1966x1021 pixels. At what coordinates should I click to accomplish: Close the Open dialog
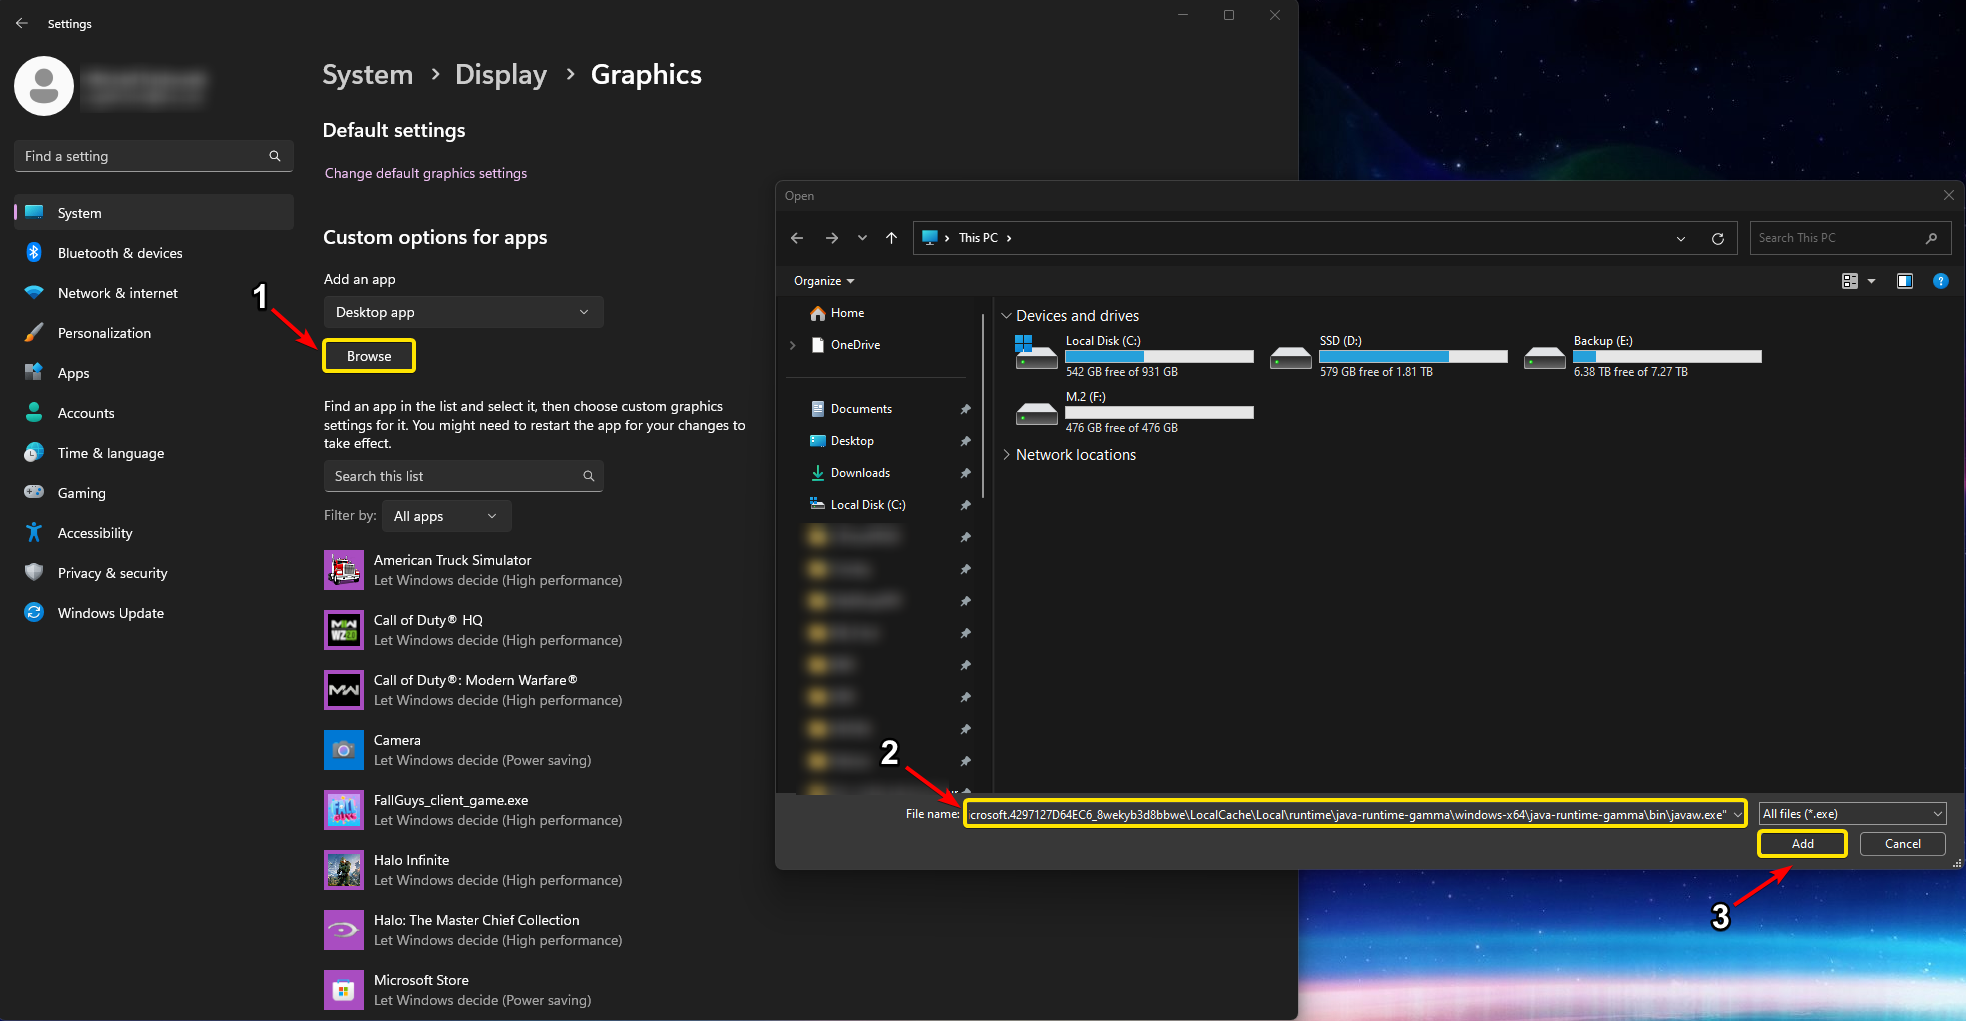pyautogui.click(x=1948, y=195)
